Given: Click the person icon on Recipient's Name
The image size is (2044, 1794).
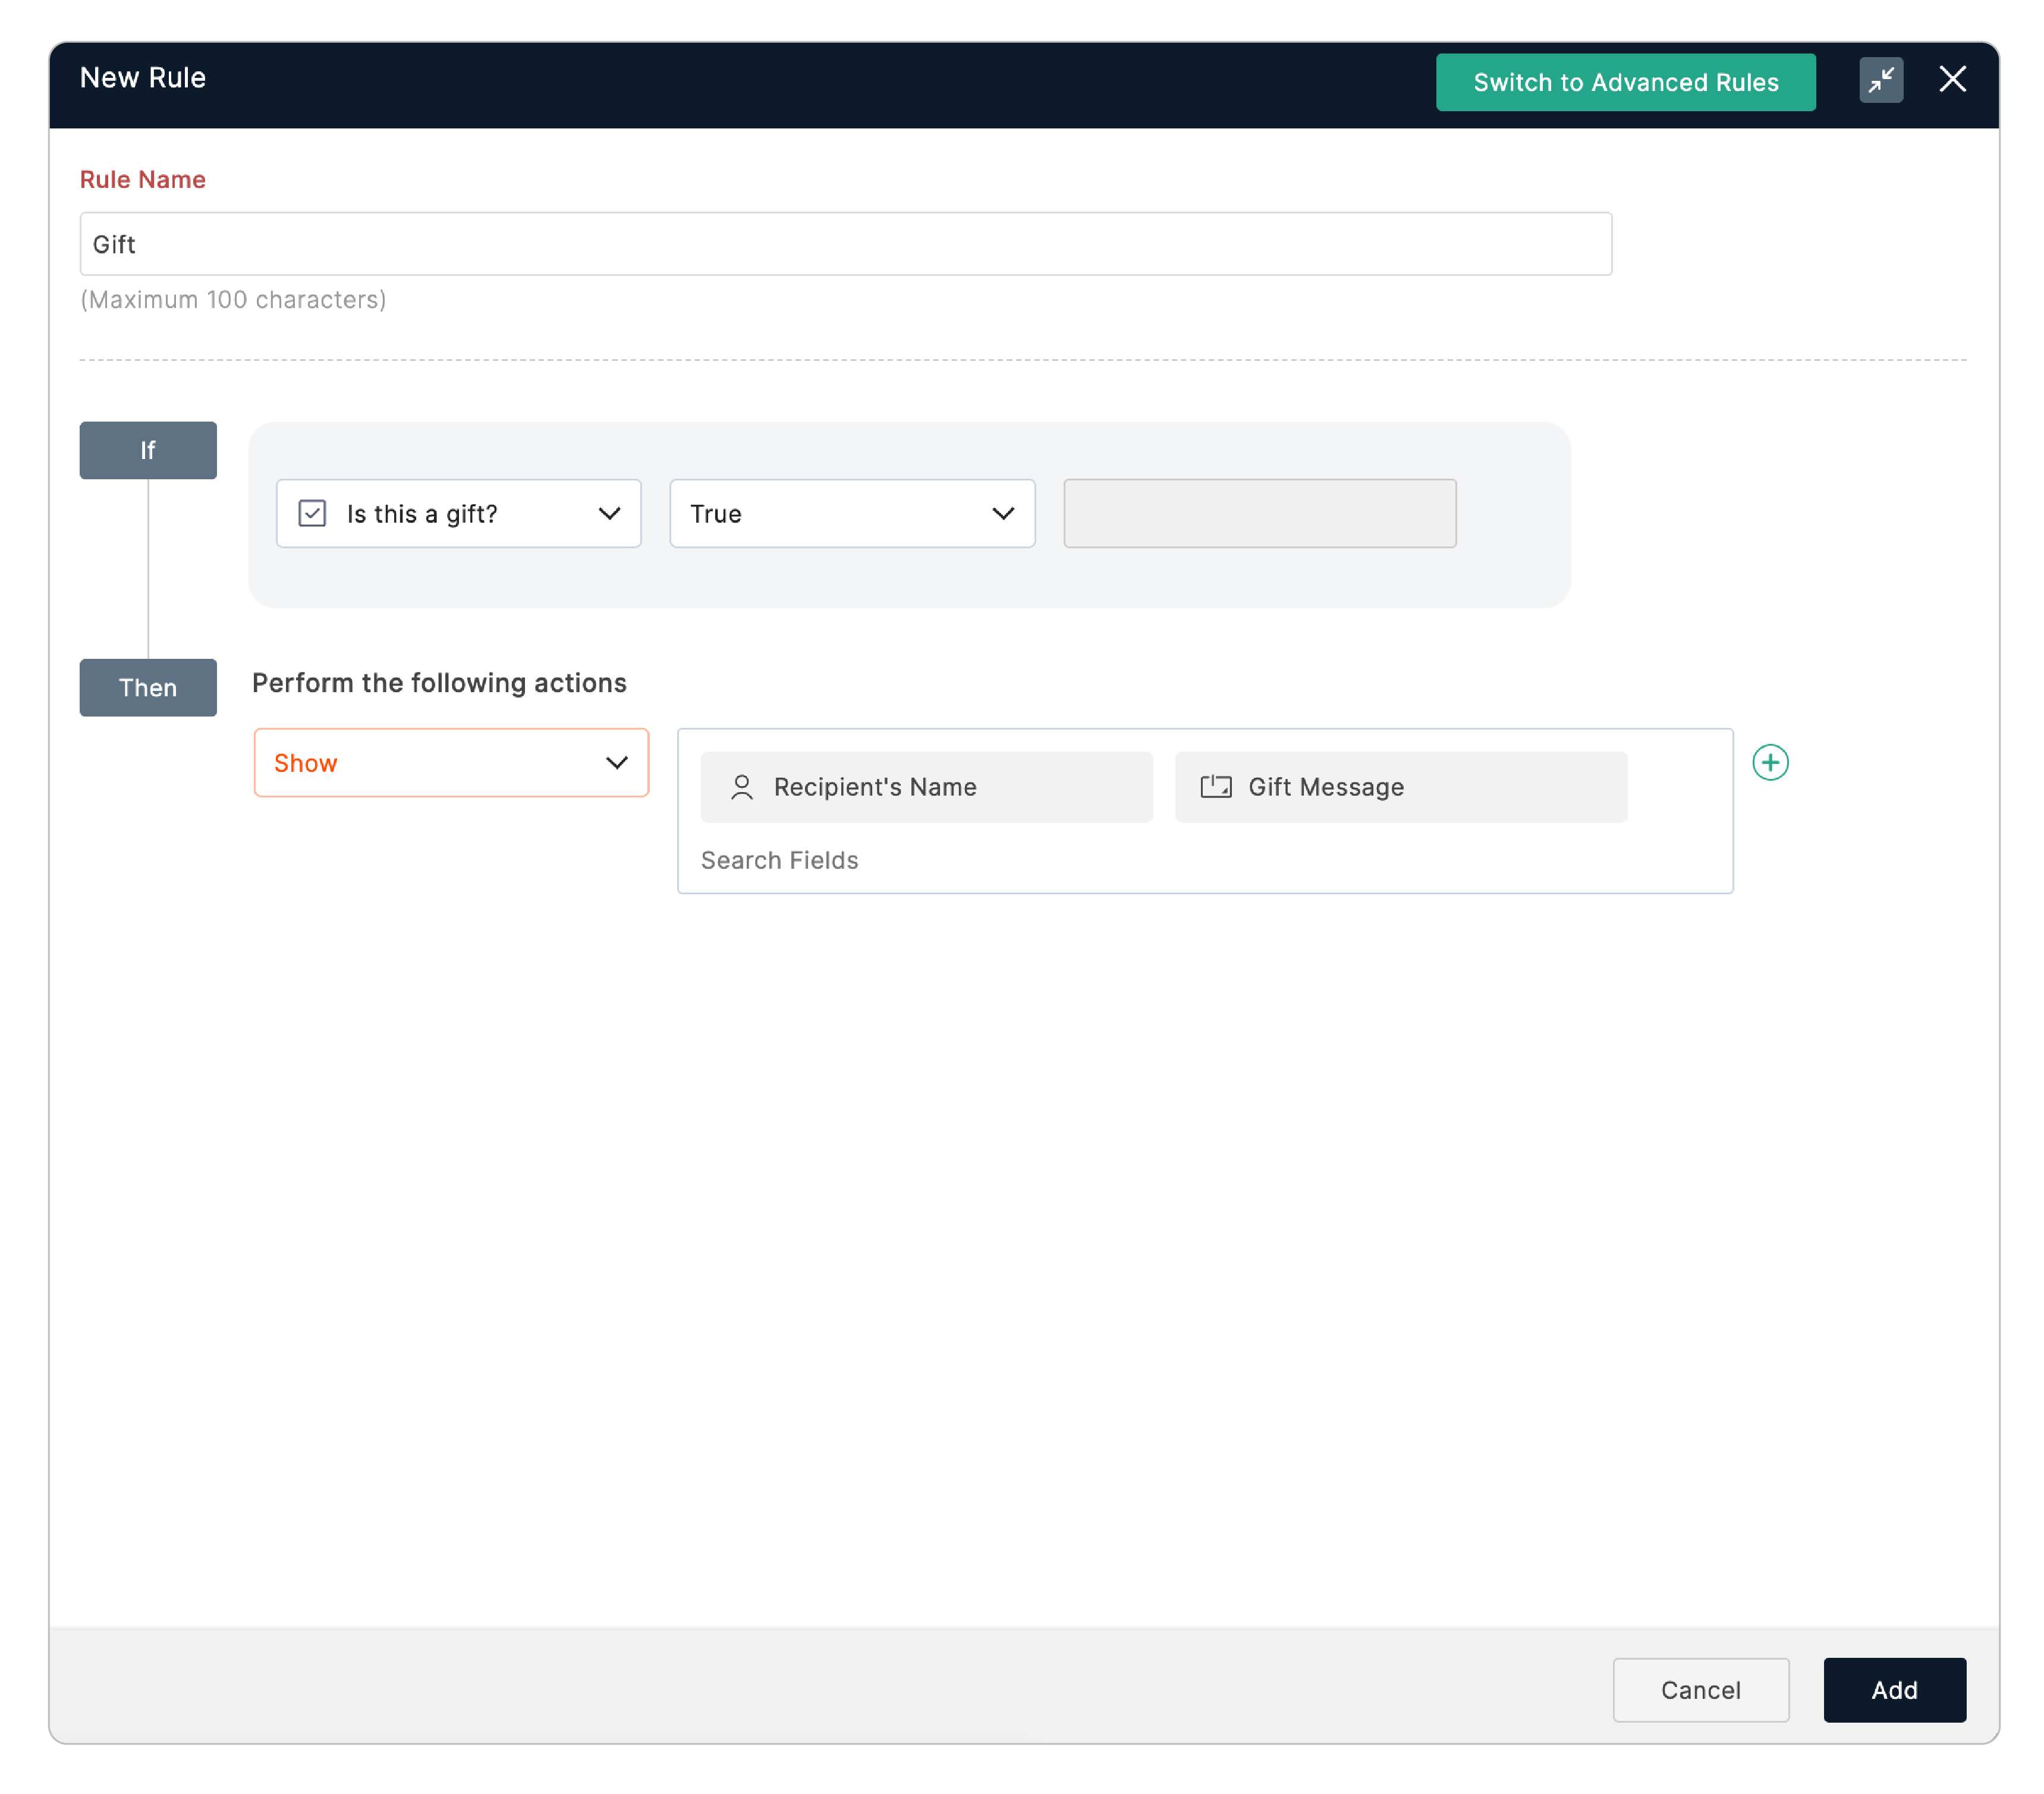Looking at the screenshot, I should (741, 787).
